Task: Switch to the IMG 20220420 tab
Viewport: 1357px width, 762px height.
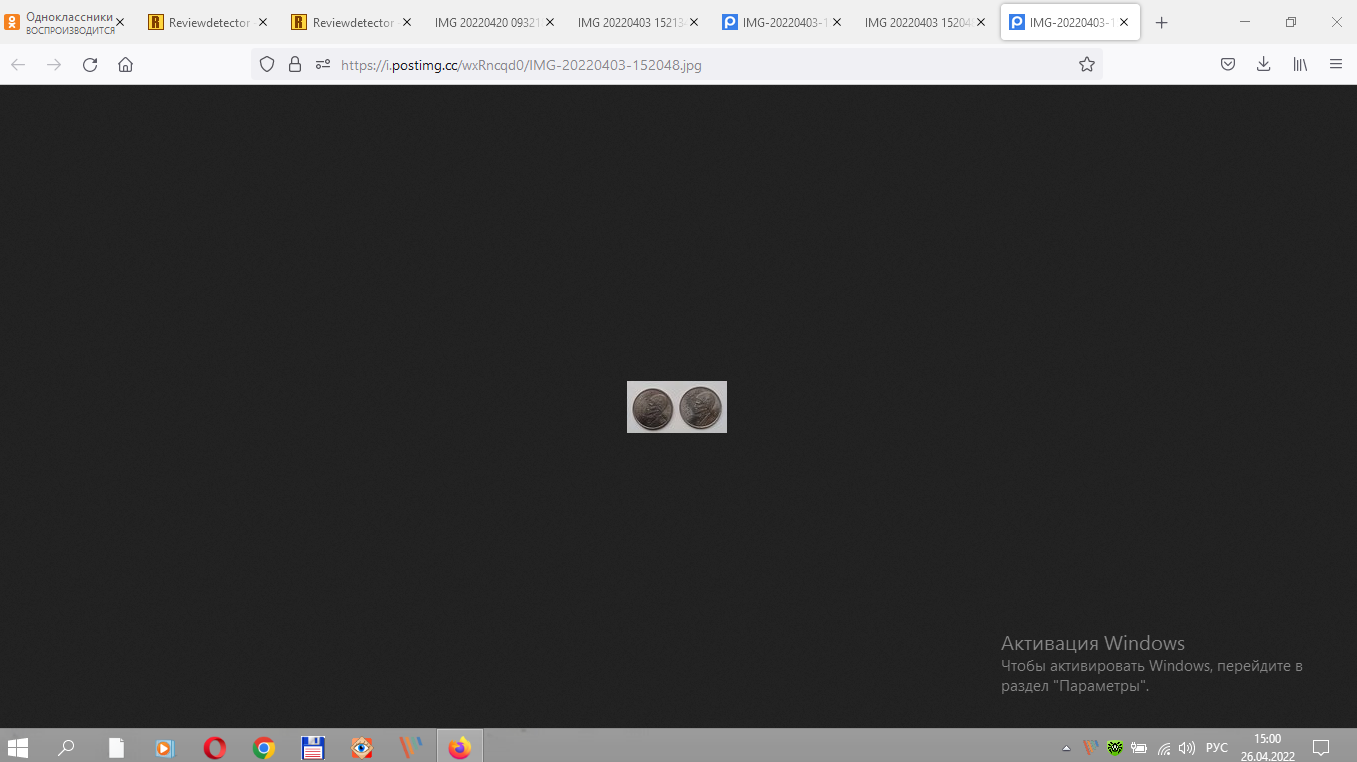Action: tap(487, 22)
